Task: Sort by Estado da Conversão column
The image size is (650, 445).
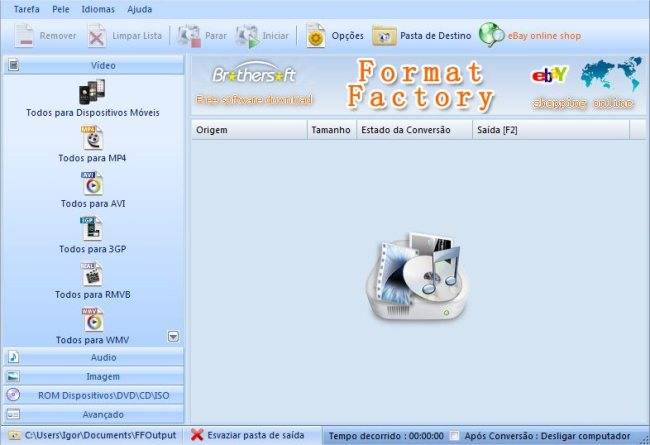Action: 415,130
